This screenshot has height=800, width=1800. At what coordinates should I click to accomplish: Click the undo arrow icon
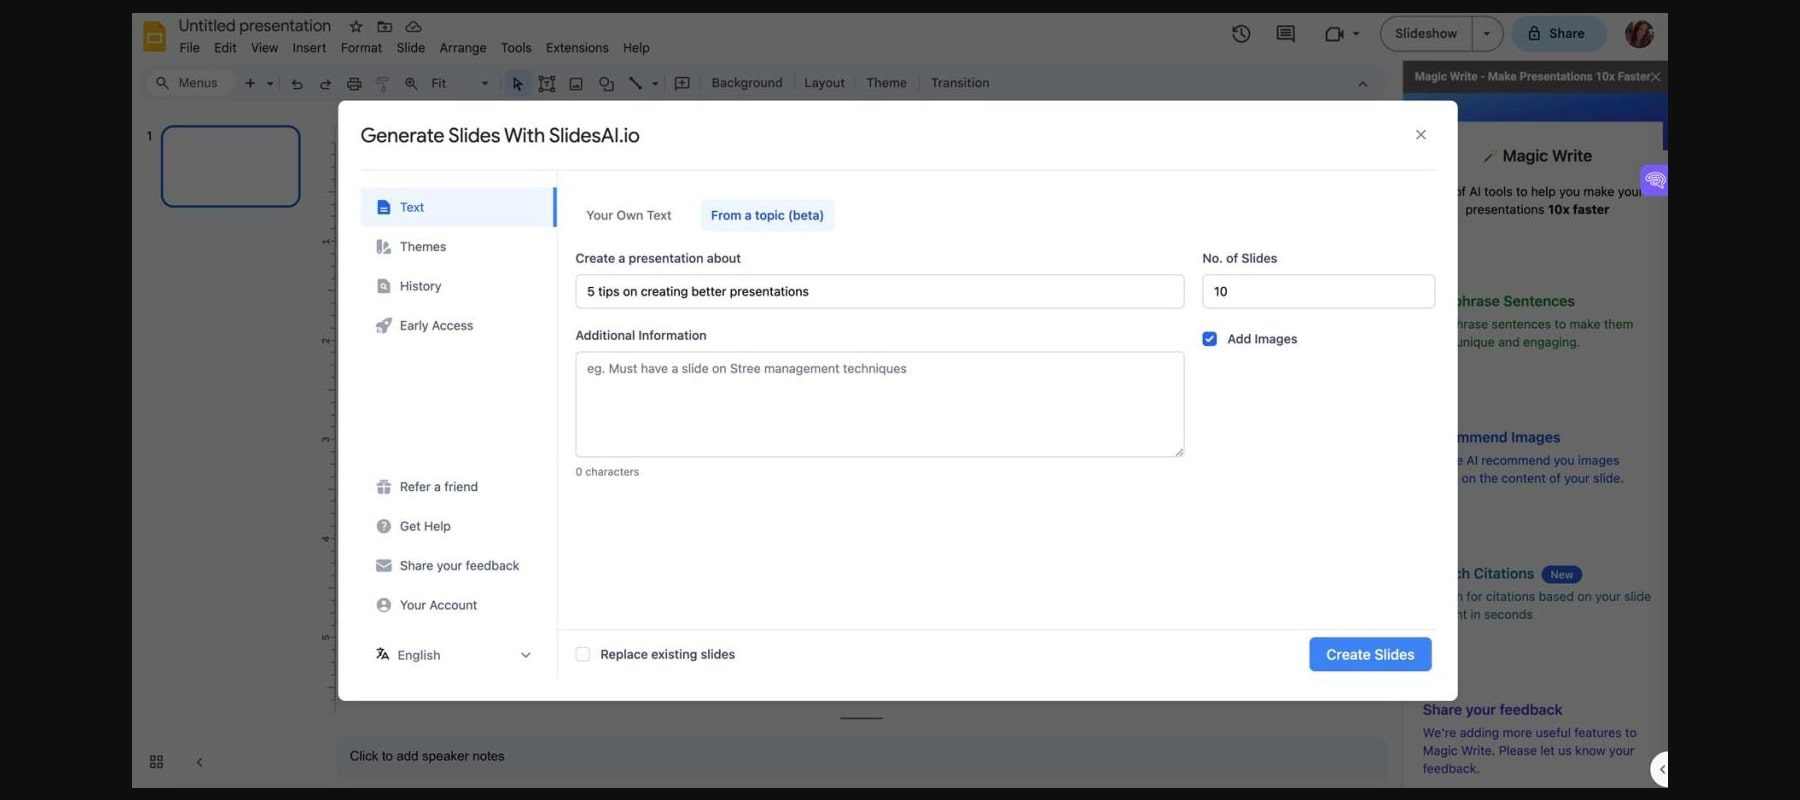click(x=297, y=84)
